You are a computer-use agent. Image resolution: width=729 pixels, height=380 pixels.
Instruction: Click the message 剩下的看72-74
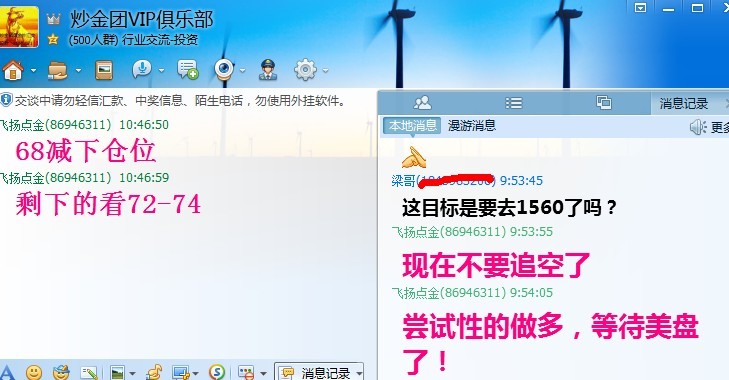click(x=108, y=204)
